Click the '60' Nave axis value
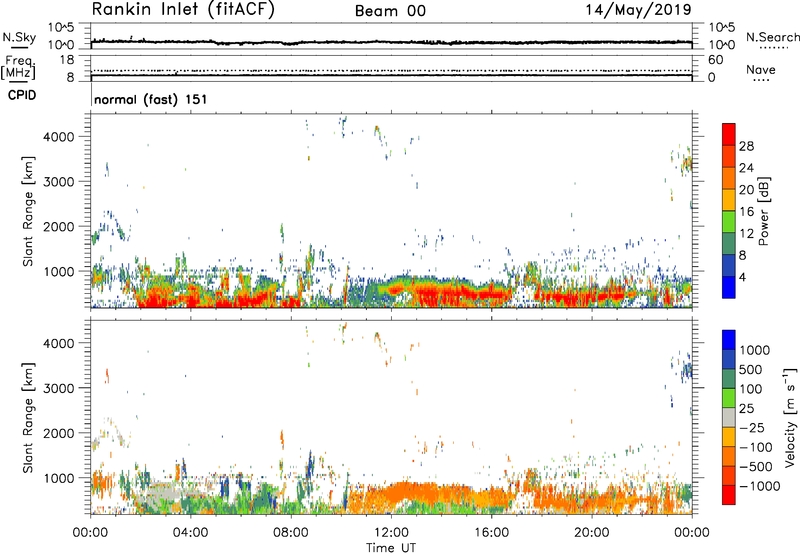This screenshot has width=800, height=554. (715, 60)
